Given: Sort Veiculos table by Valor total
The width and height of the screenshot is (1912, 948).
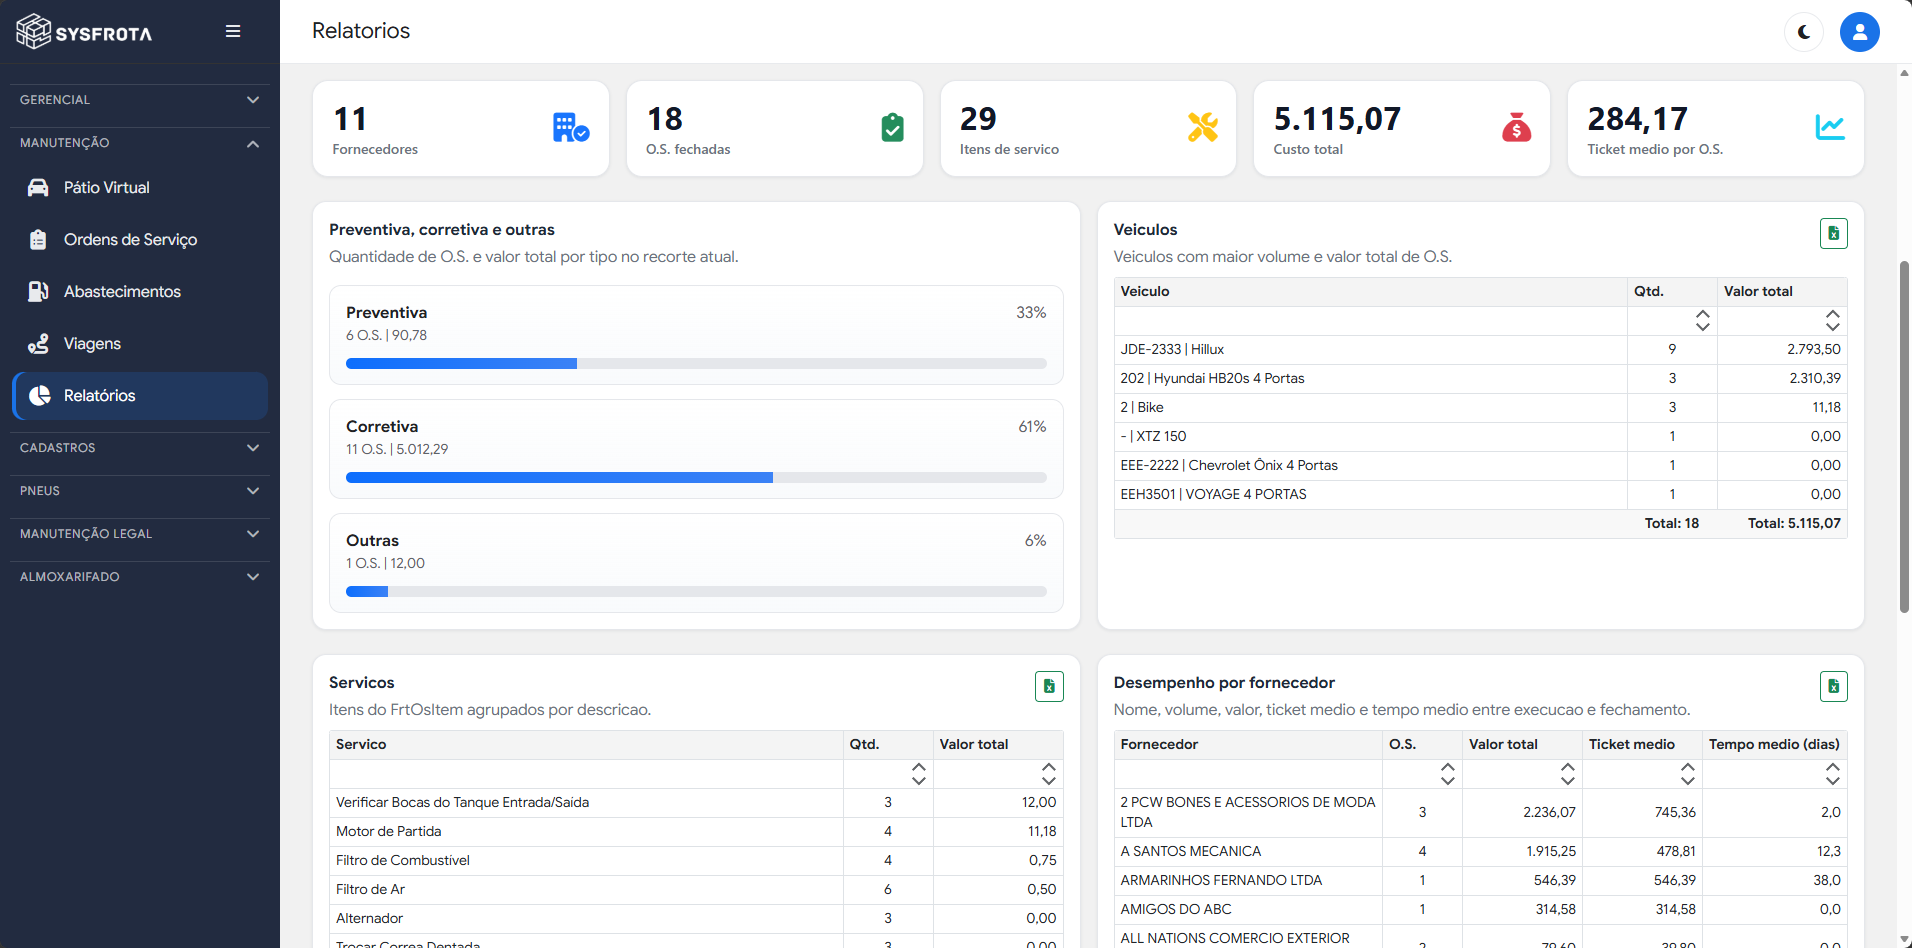Looking at the screenshot, I should pos(1832,321).
